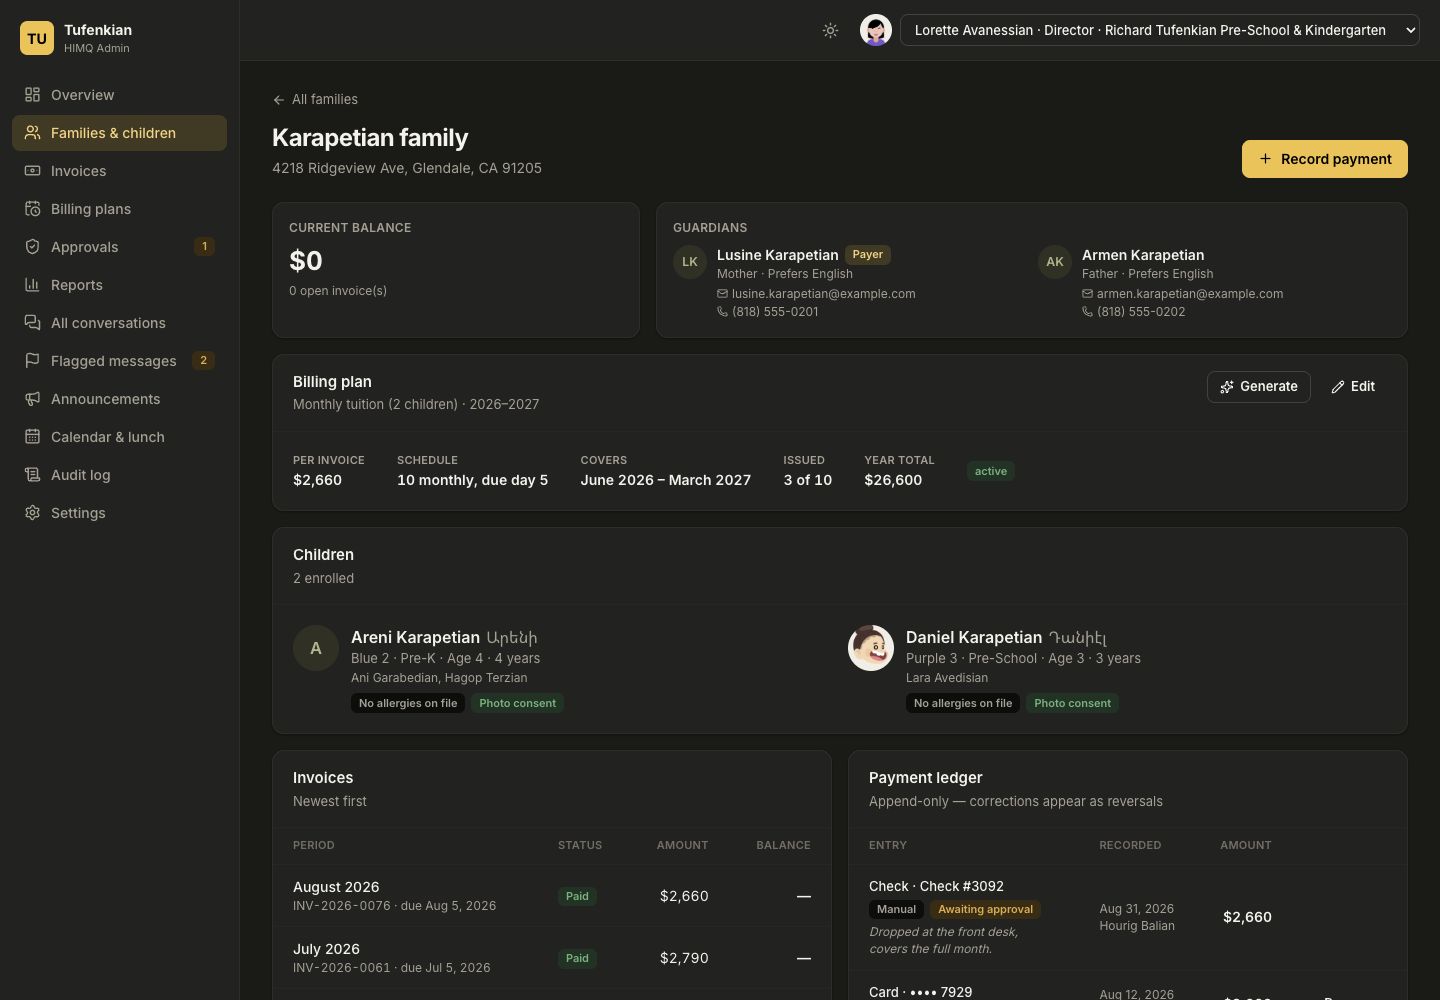Click the Approvals count badge
This screenshot has width=1440, height=1000.
tap(204, 246)
